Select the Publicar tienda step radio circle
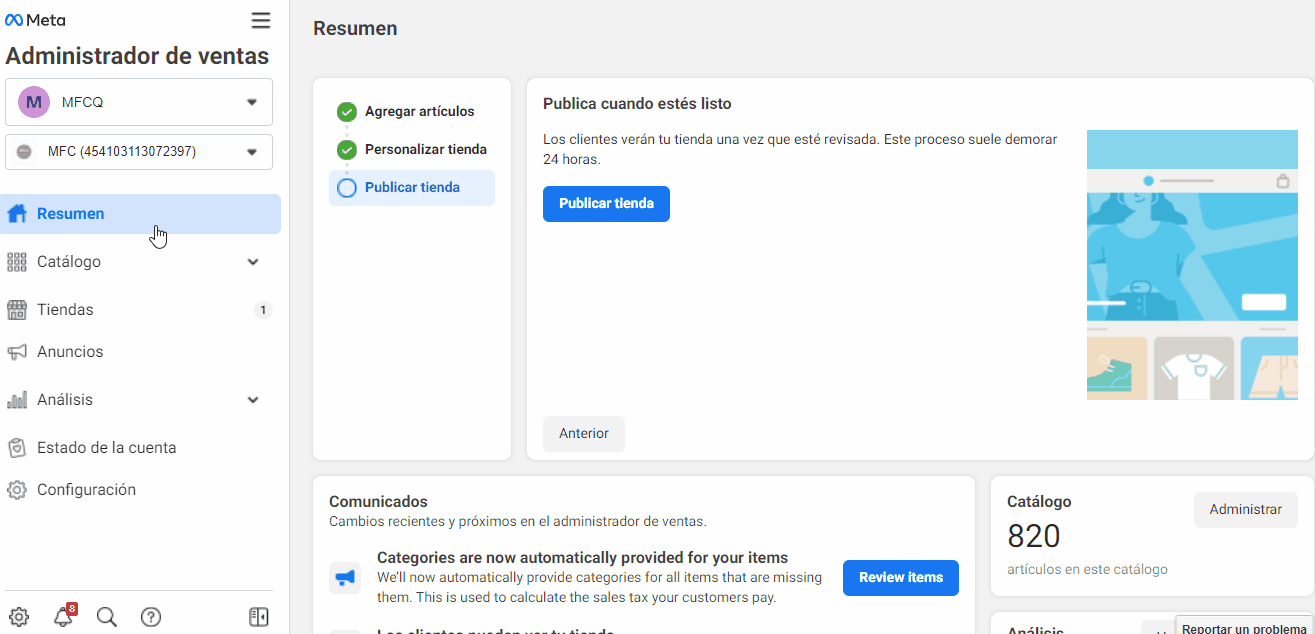This screenshot has height=634, width=1315. point(346,187)
